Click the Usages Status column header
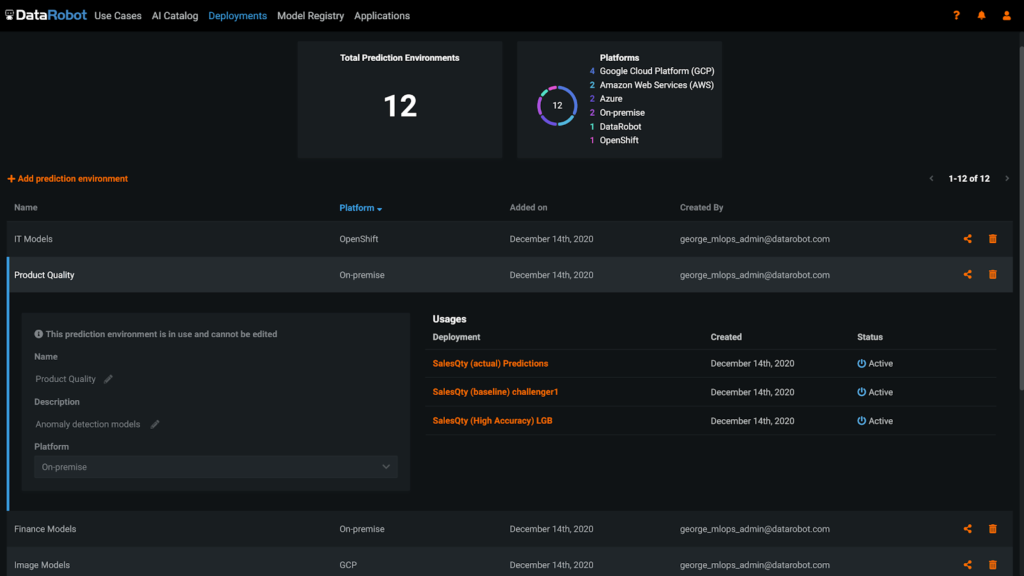 870,337
